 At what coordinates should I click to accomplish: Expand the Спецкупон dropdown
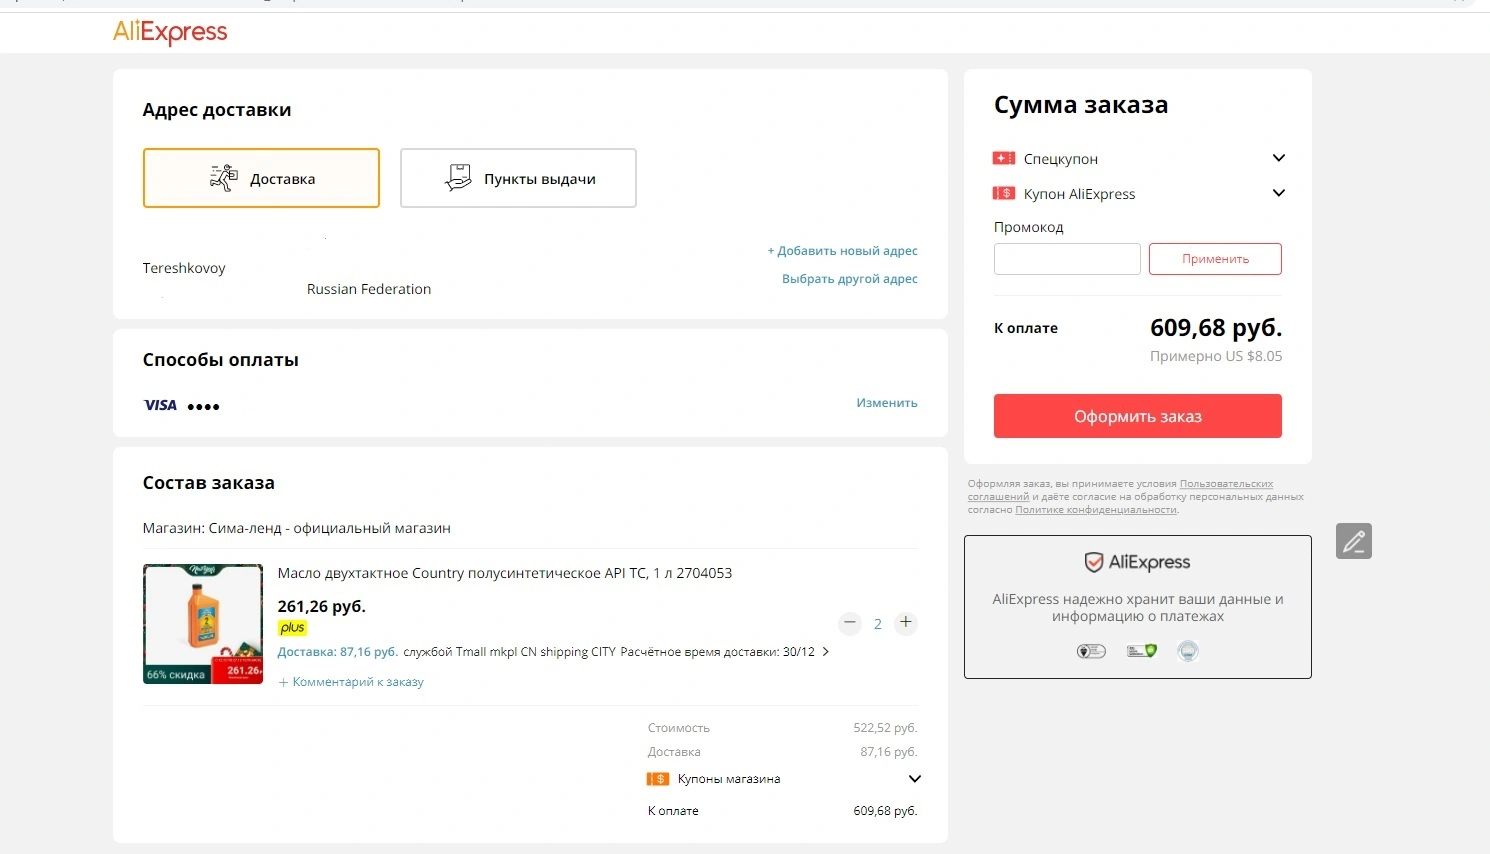click(x=1278, y=158)
